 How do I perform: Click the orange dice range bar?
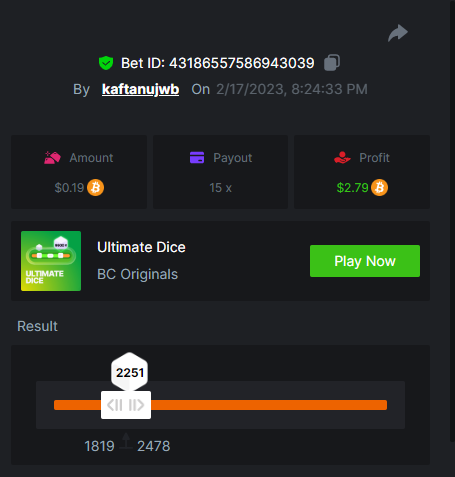point(220,405)
